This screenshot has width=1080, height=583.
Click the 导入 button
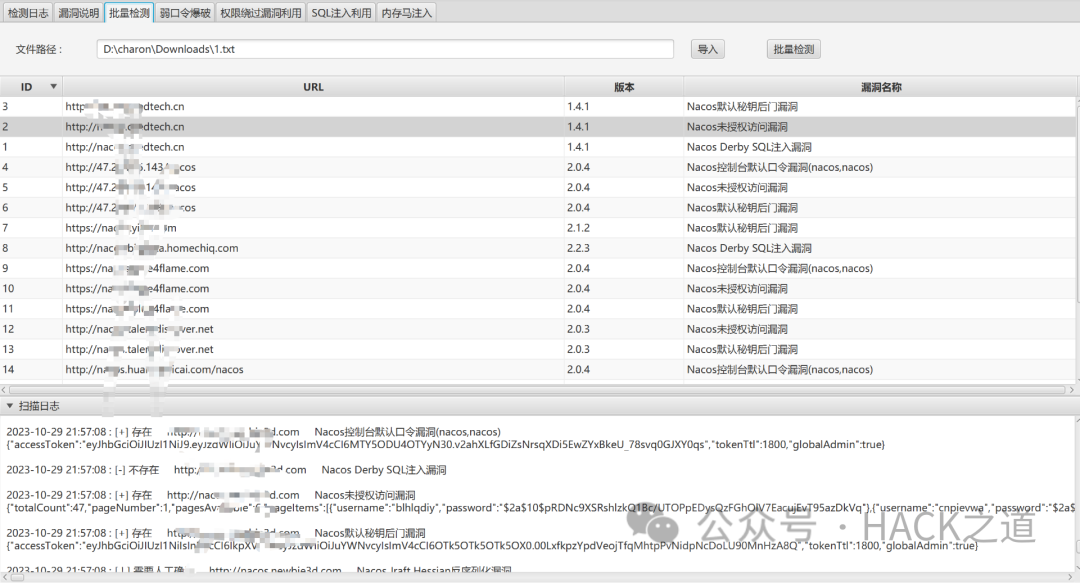[707, 49]
